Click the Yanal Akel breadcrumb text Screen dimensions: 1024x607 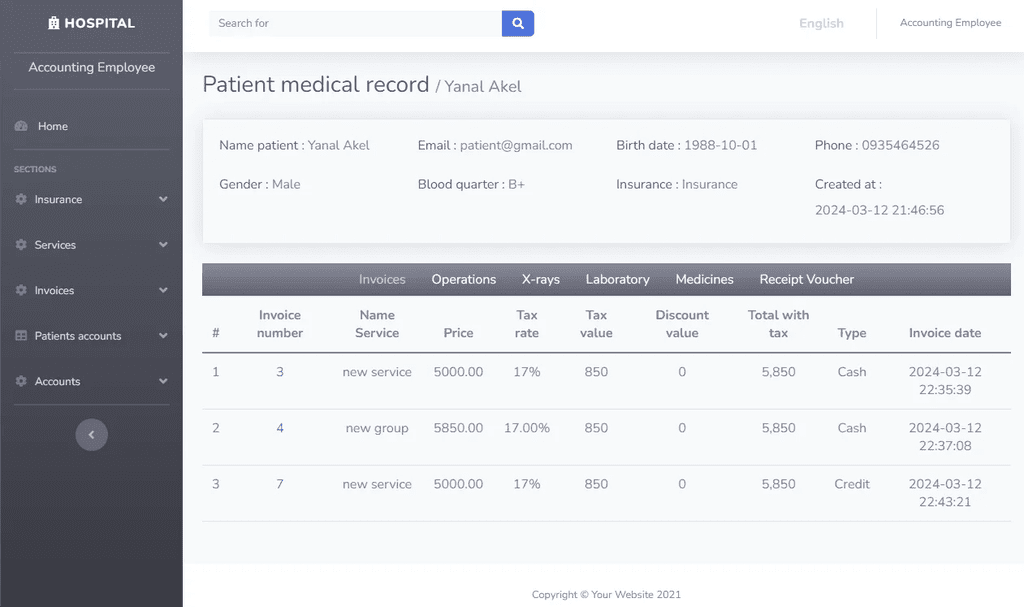tap(483, 87)
